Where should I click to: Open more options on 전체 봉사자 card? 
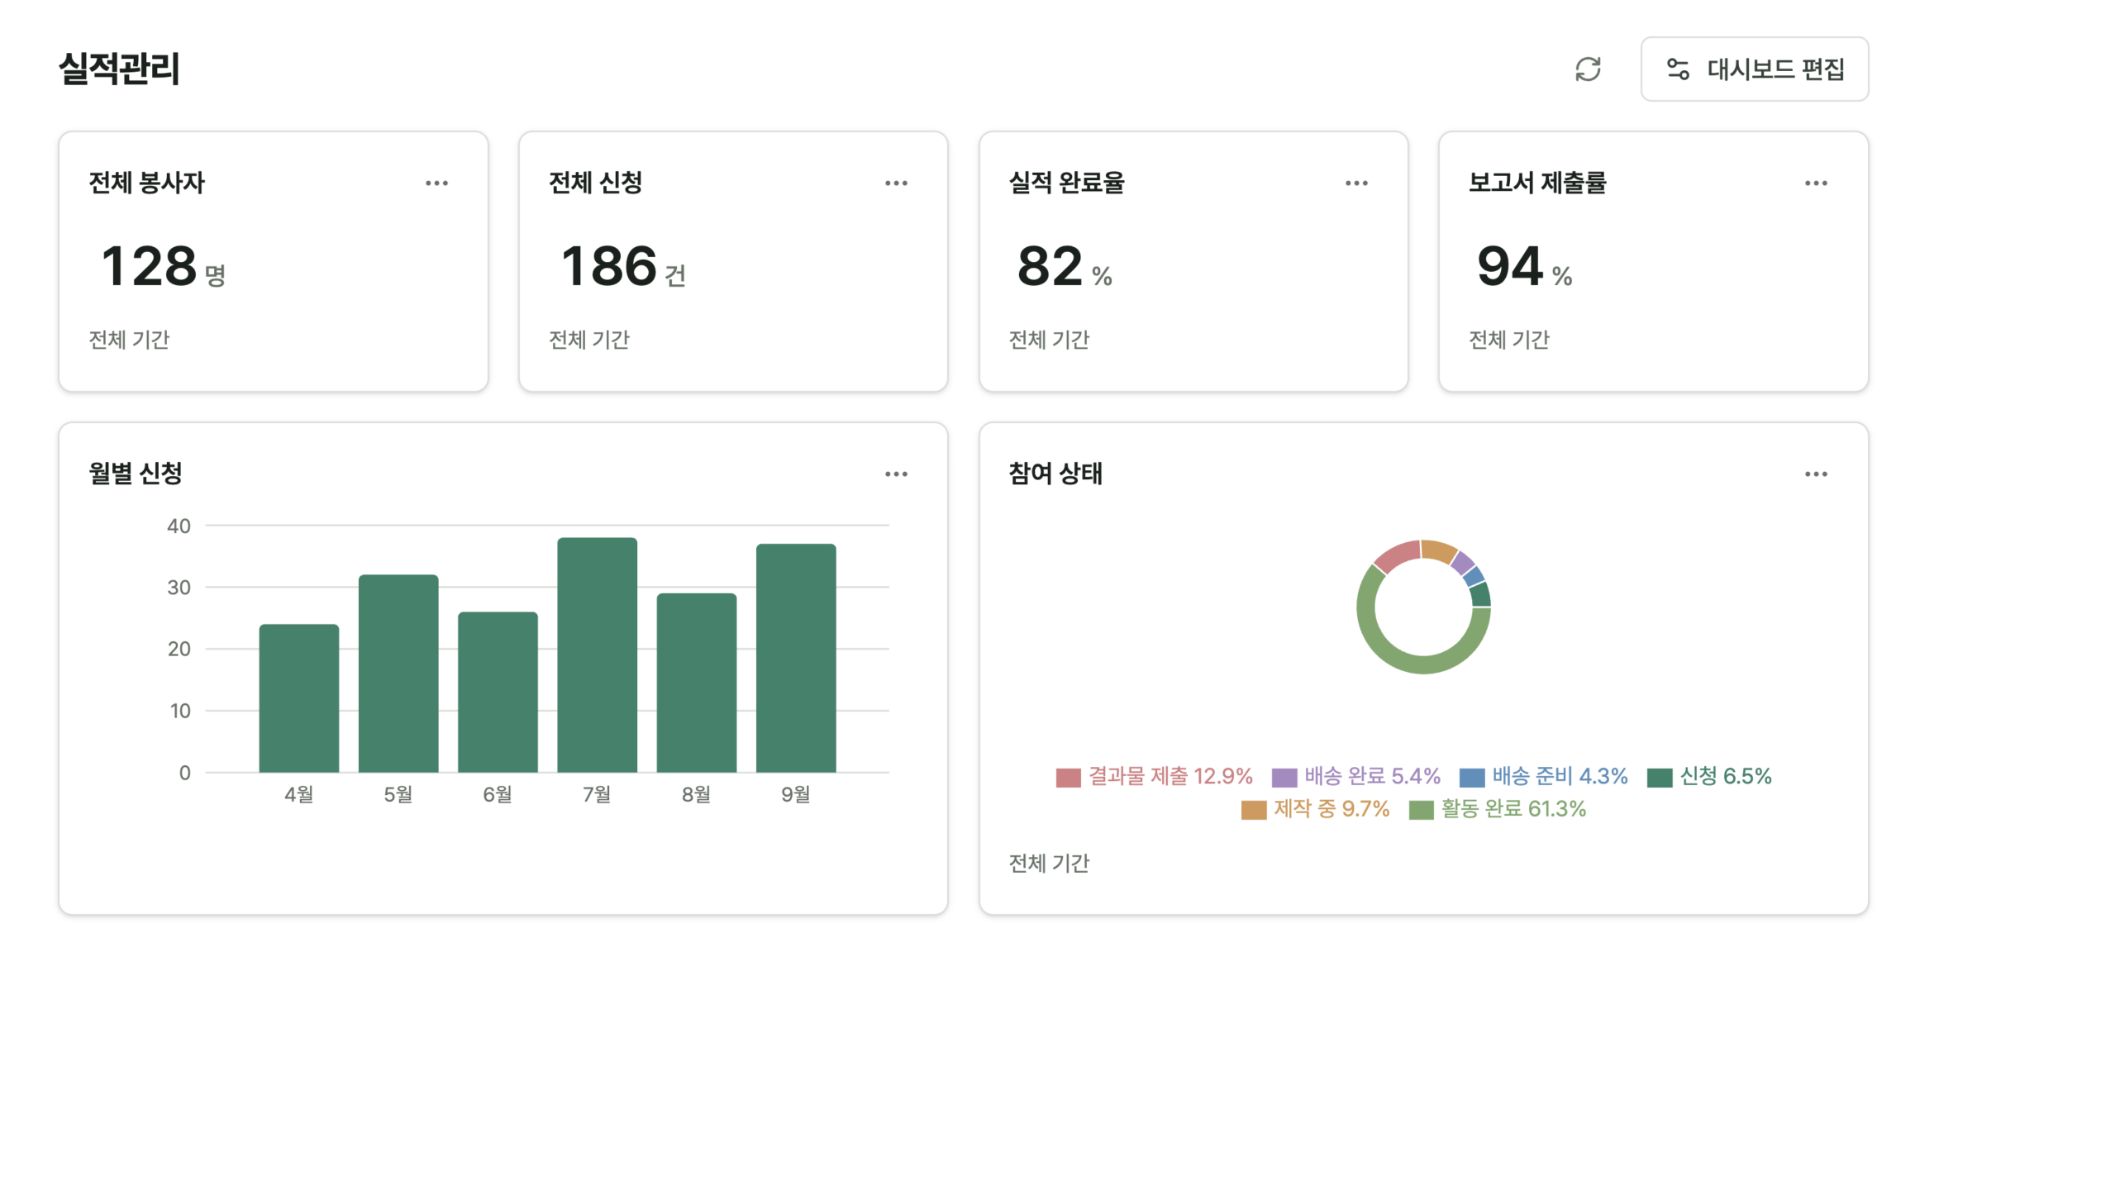pyautogui.click(x=437, y=183)
